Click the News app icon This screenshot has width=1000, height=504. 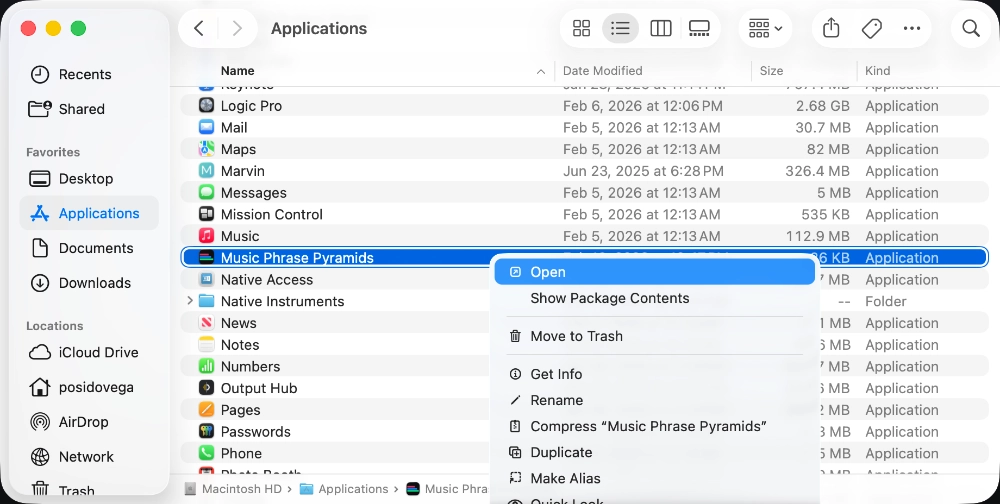[206, 322]
